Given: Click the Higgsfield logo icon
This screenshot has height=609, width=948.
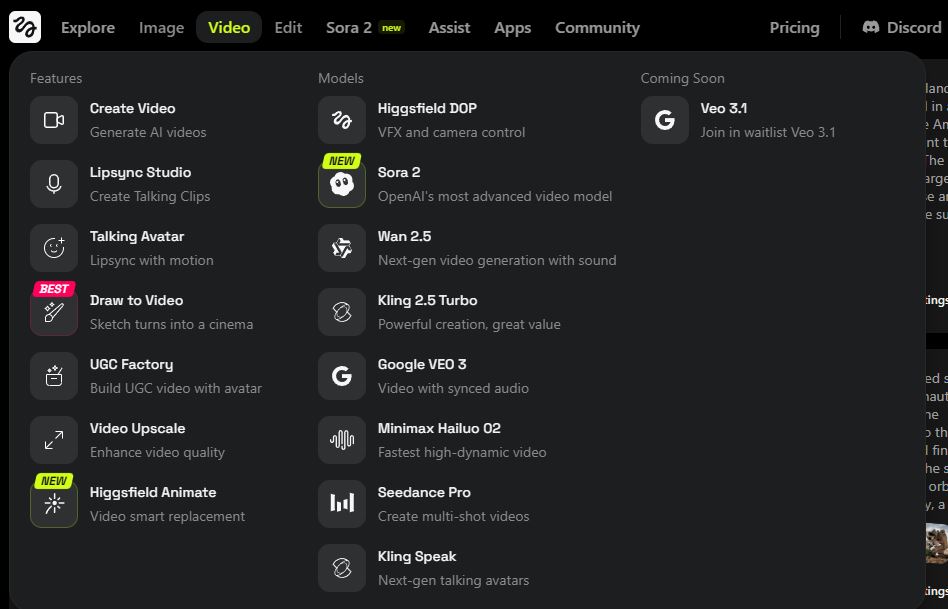Looking at the screenshot, I should [x=25, y=27].
